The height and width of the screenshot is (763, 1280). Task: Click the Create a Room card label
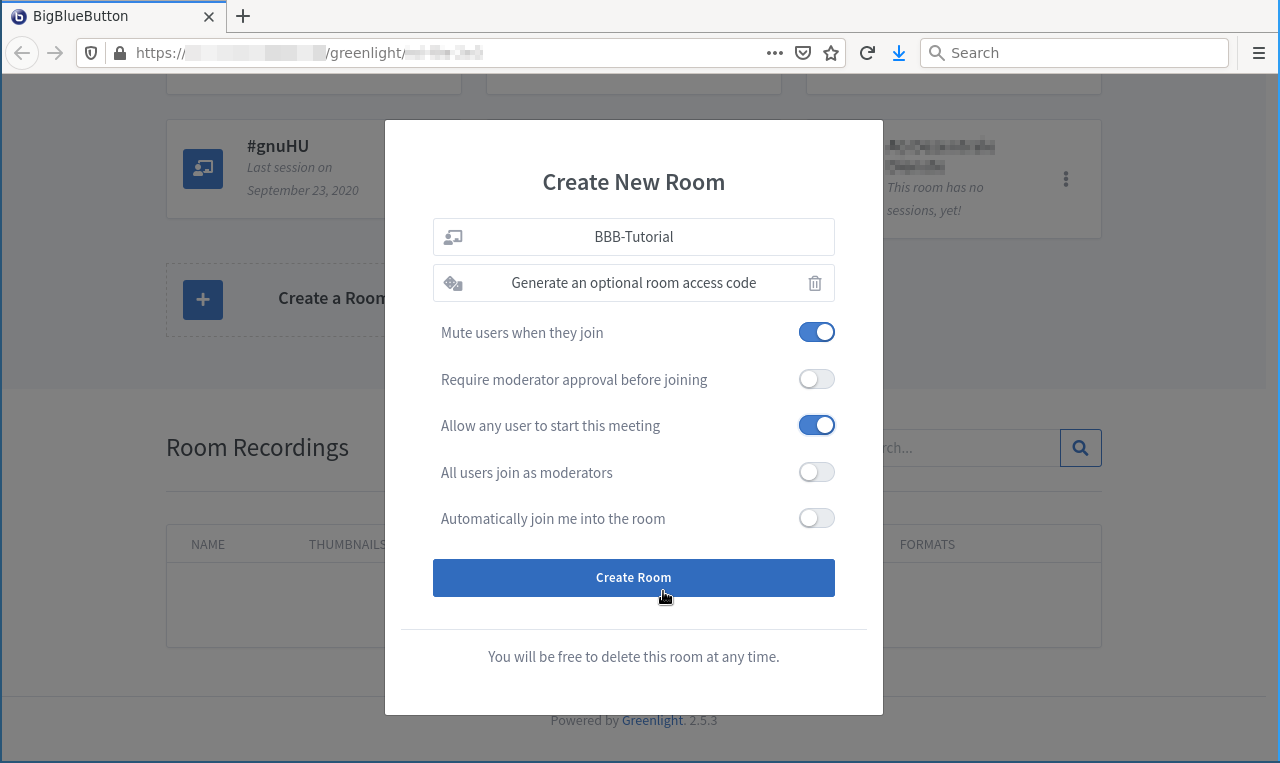(332, 298)
